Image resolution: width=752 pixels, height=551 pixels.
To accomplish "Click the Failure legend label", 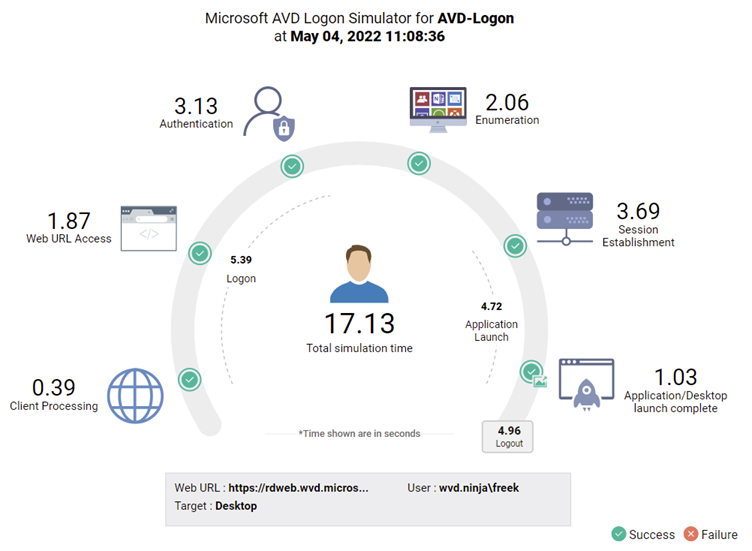I will (719, 534).
